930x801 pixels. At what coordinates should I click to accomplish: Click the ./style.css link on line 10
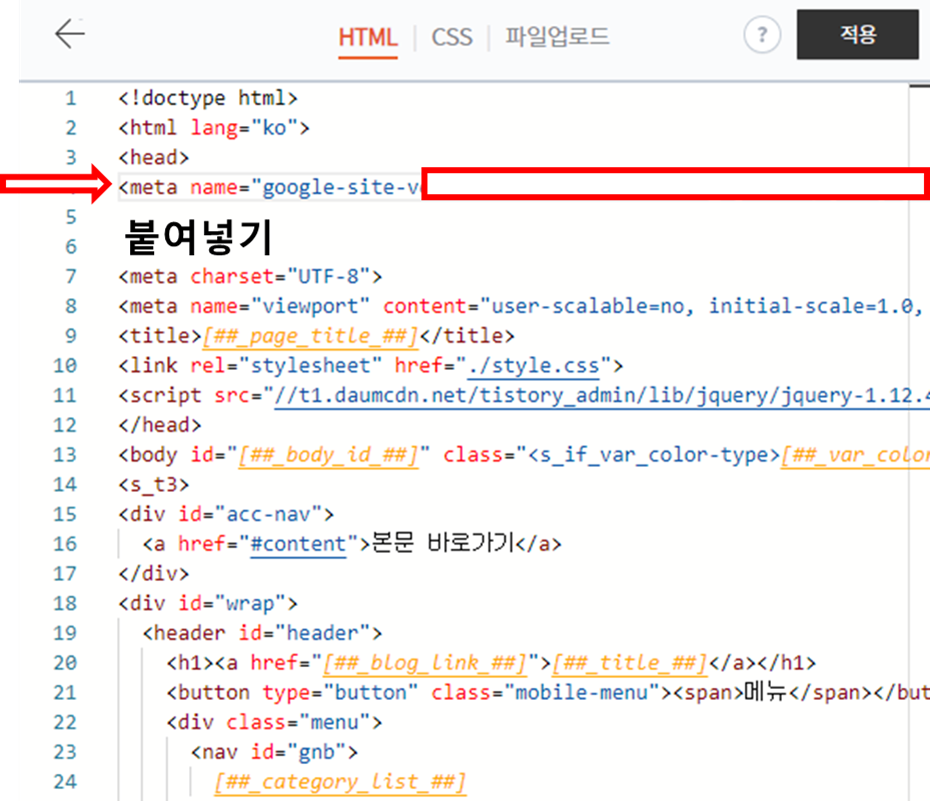point(534,366)
